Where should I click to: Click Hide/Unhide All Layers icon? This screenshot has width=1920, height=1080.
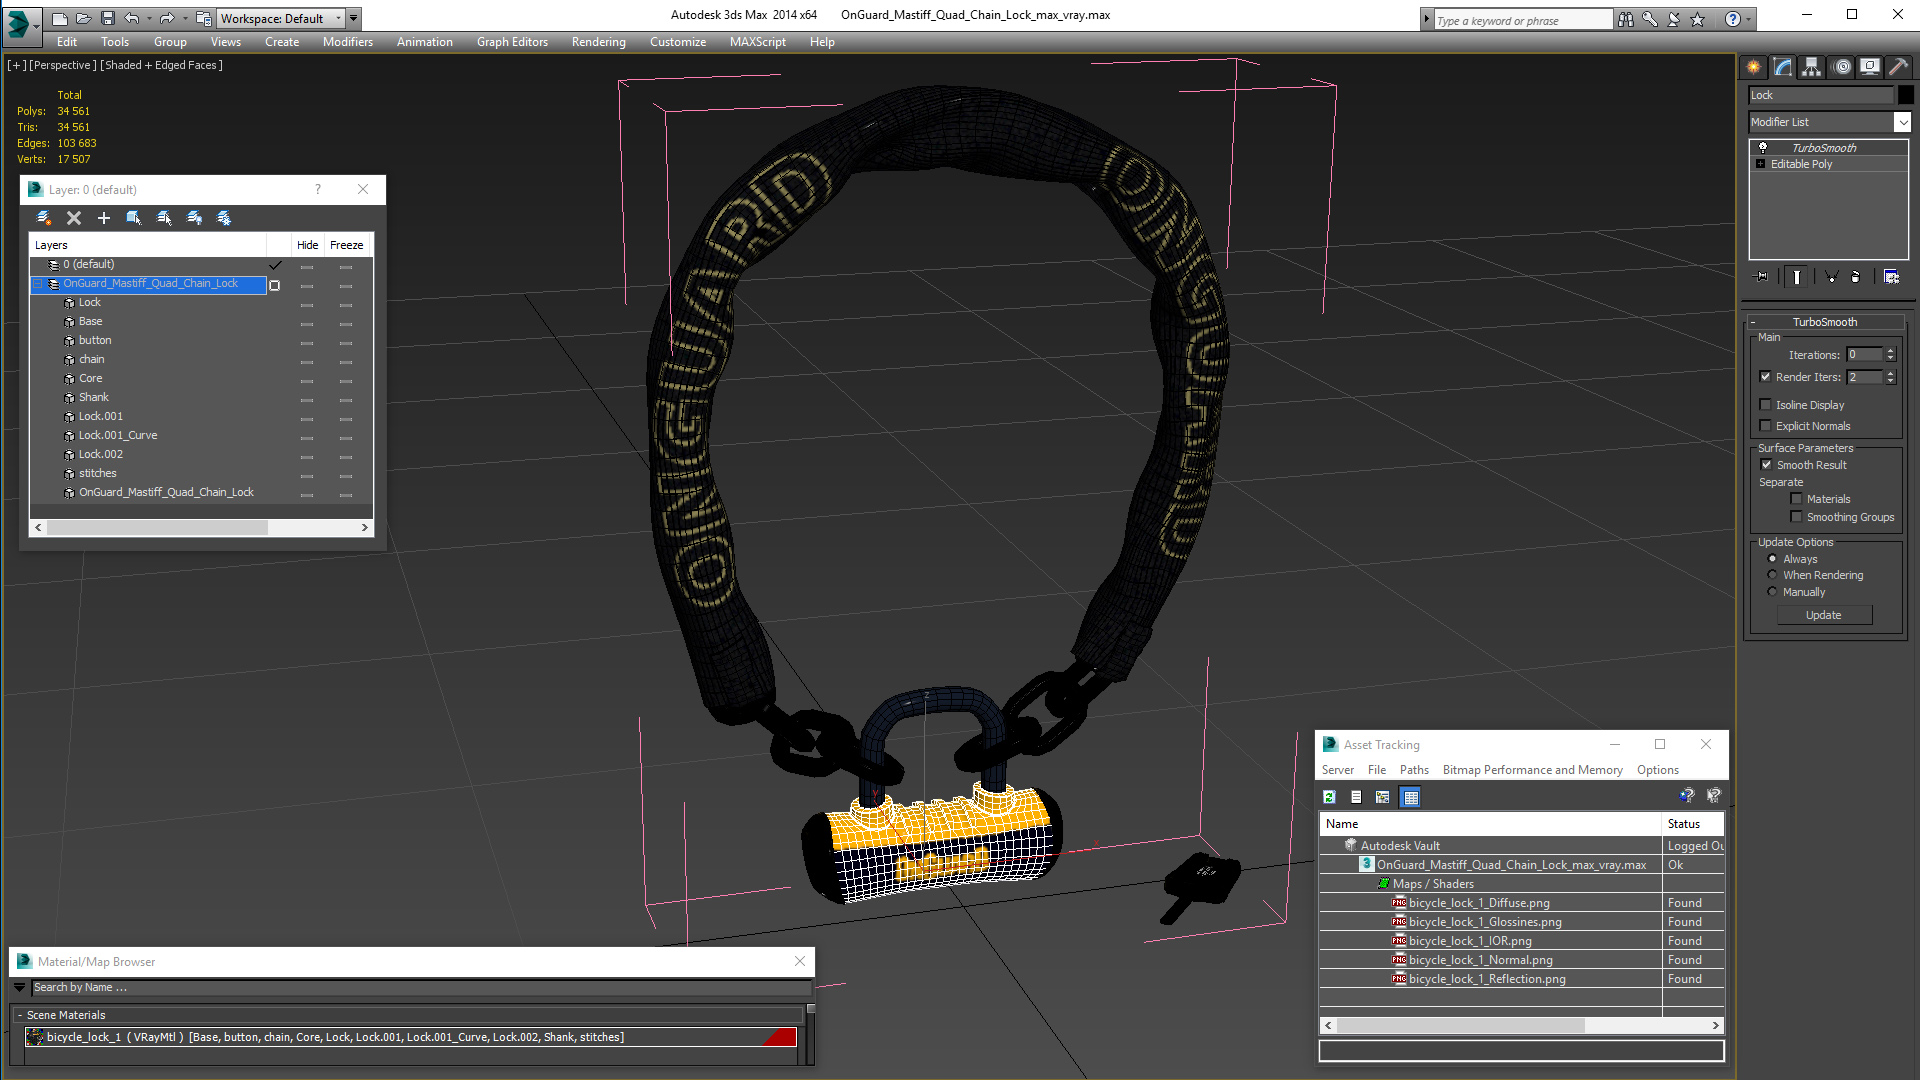194,218
